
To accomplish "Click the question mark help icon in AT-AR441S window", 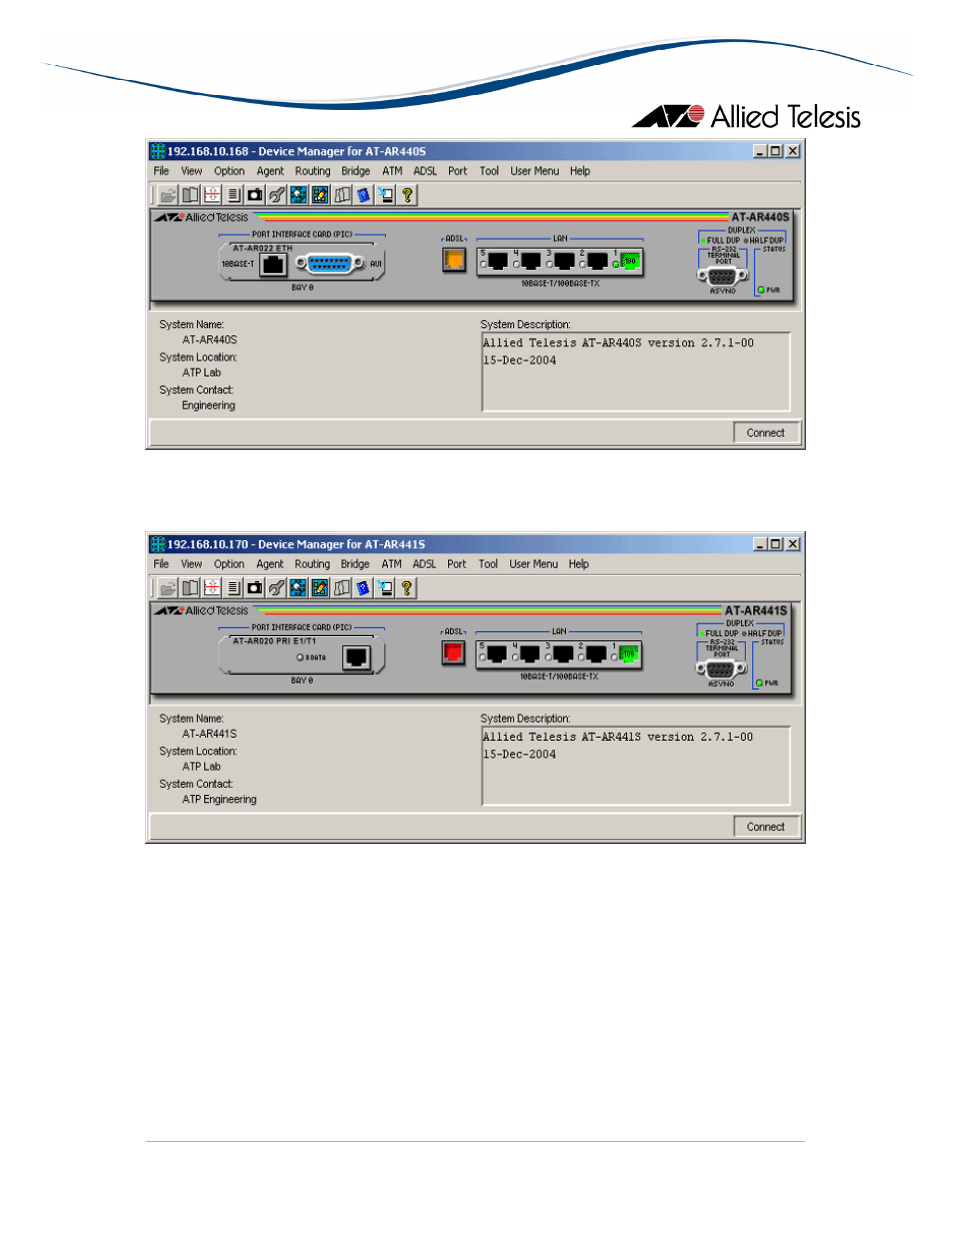I will [406, 588].
